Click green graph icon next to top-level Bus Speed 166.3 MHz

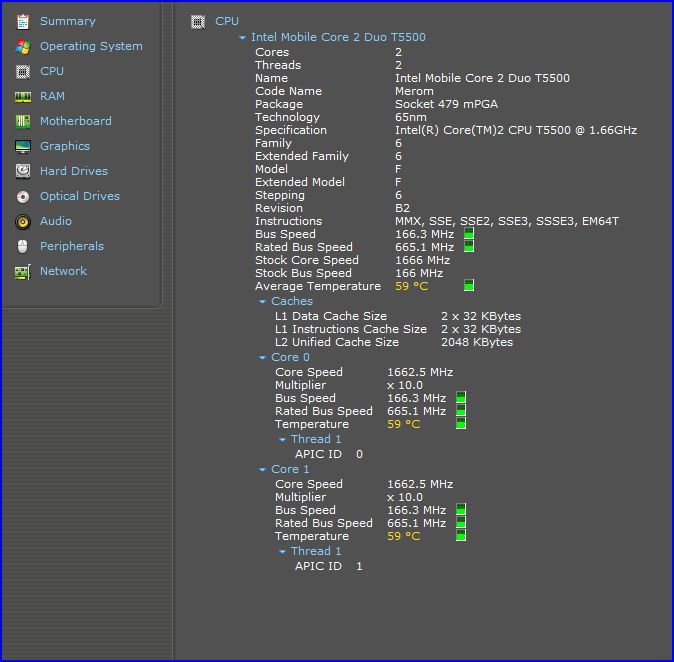[x=469, y=233]
